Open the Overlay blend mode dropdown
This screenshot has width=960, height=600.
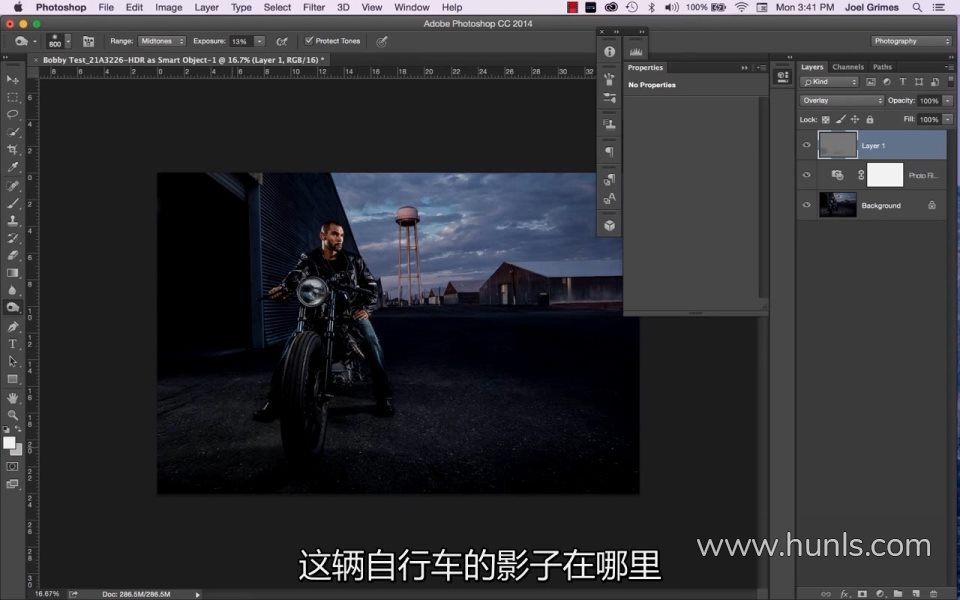(x=842, y=100)
